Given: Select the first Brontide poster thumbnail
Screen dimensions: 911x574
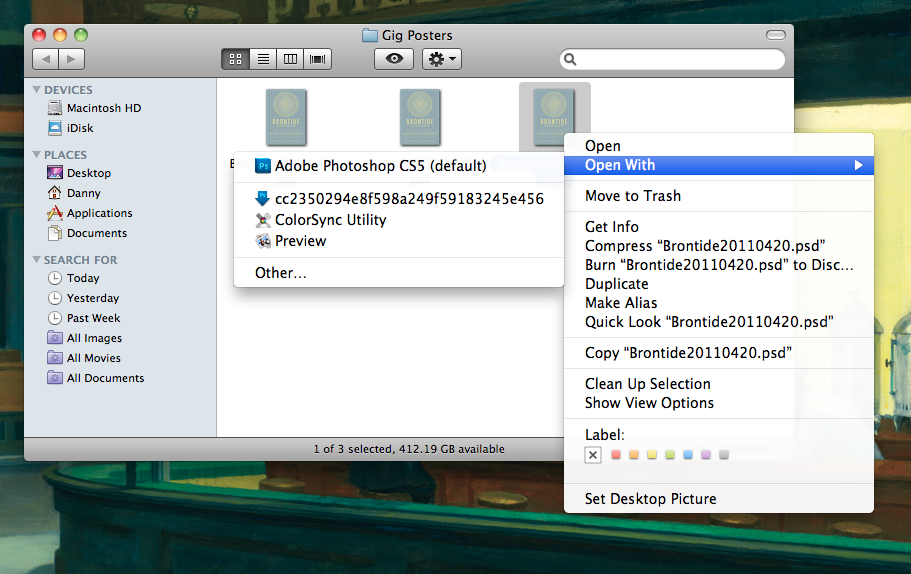Looking at the screenshot, I should point(286,117).
